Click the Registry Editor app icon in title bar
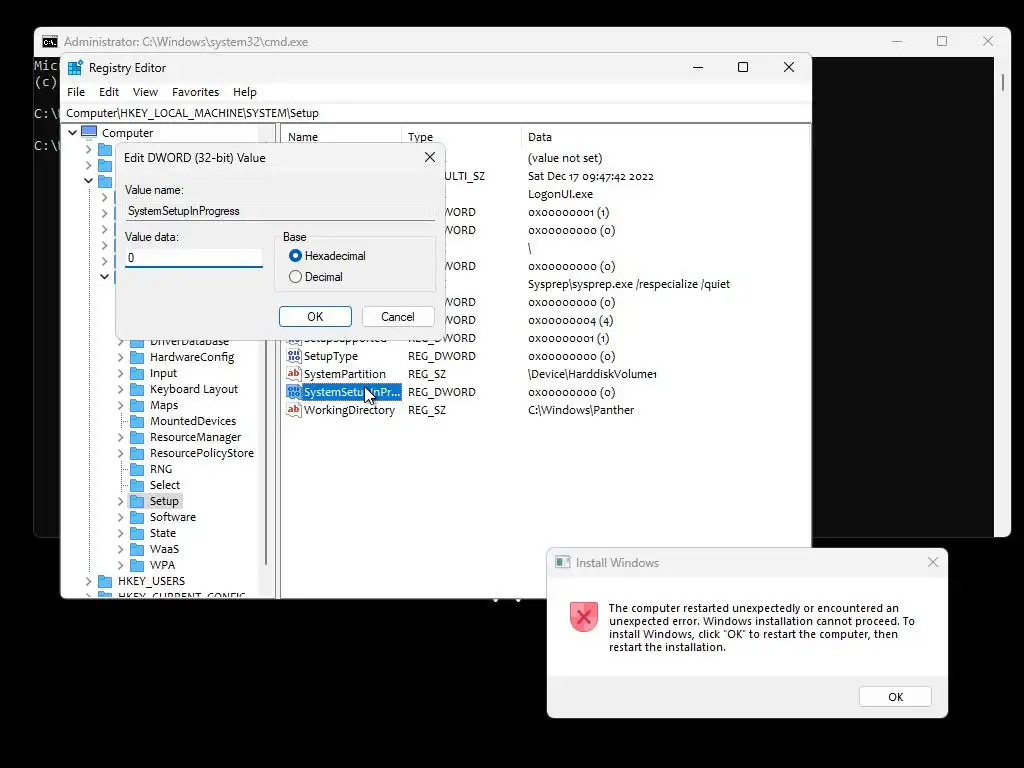1024x768 pixels. click(x=75, y=68)
